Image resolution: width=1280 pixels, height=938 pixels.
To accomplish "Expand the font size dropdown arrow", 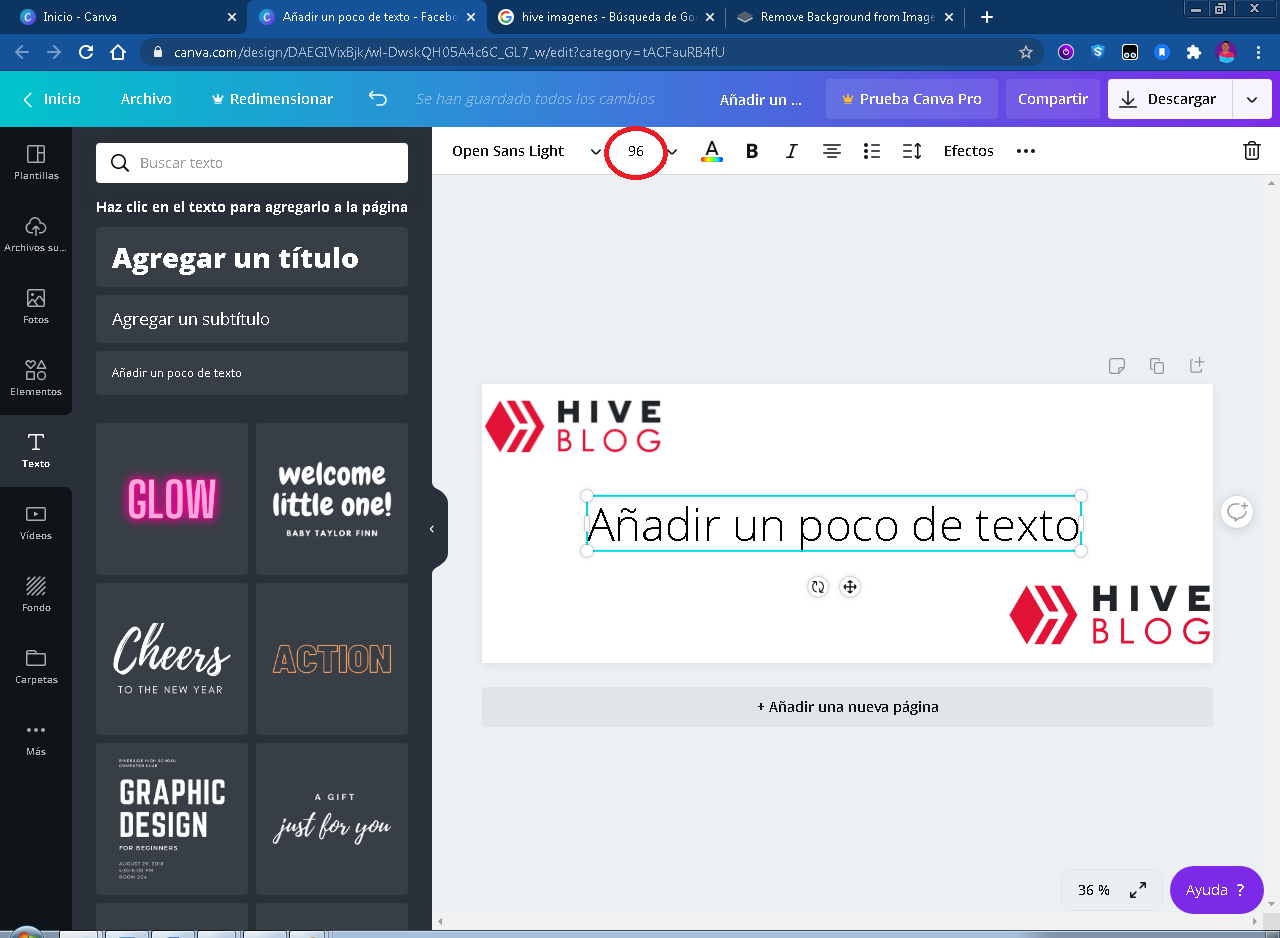I will (x=672, y=152).
